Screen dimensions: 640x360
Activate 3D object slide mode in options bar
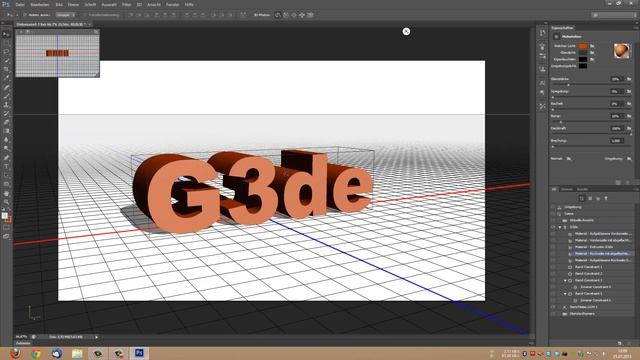pyautogui.click(x=302, y=15)
